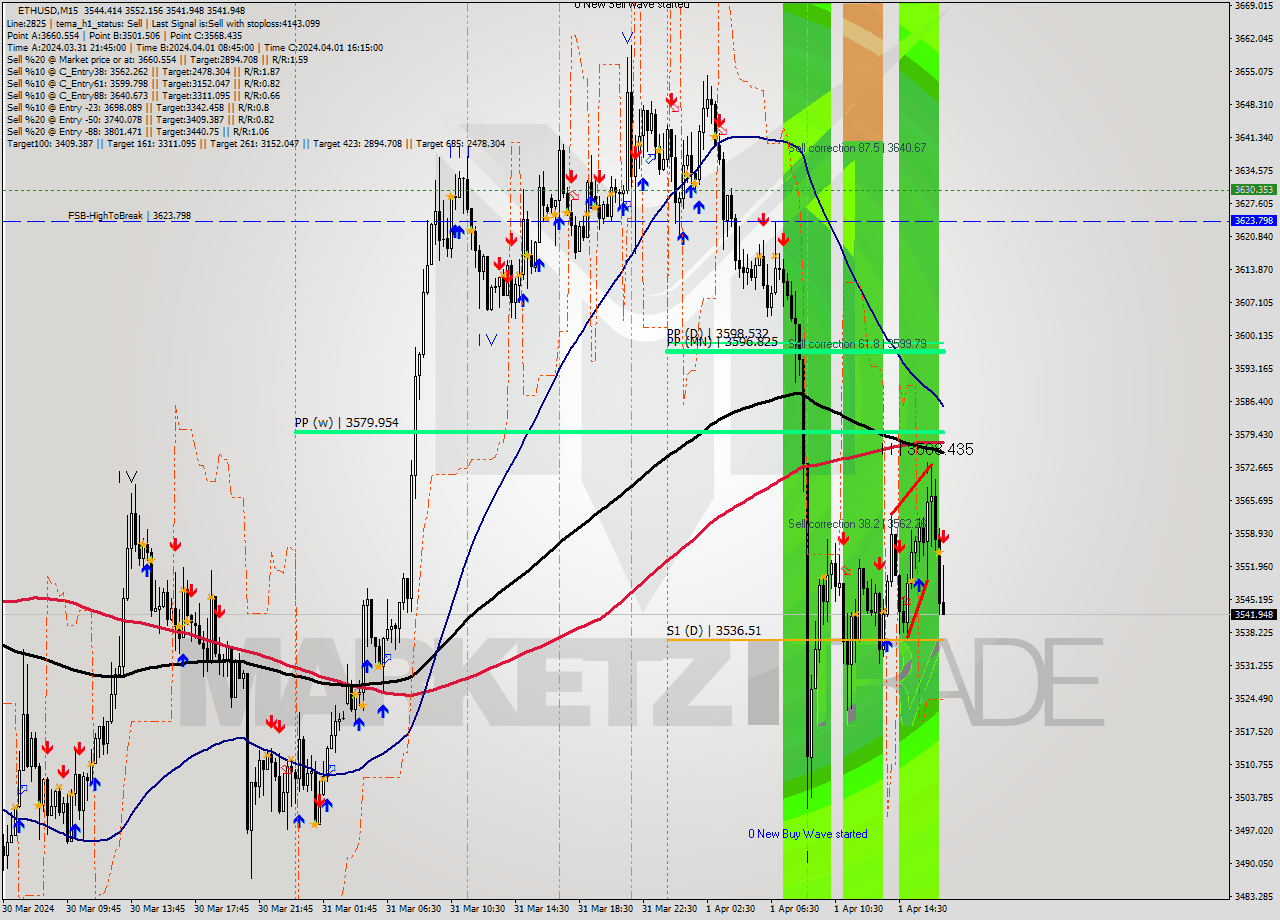Select the 'Sell %20 @ Entry -50' line
The width and height of the screenshot is (1280, 920).
click(140, 119)
